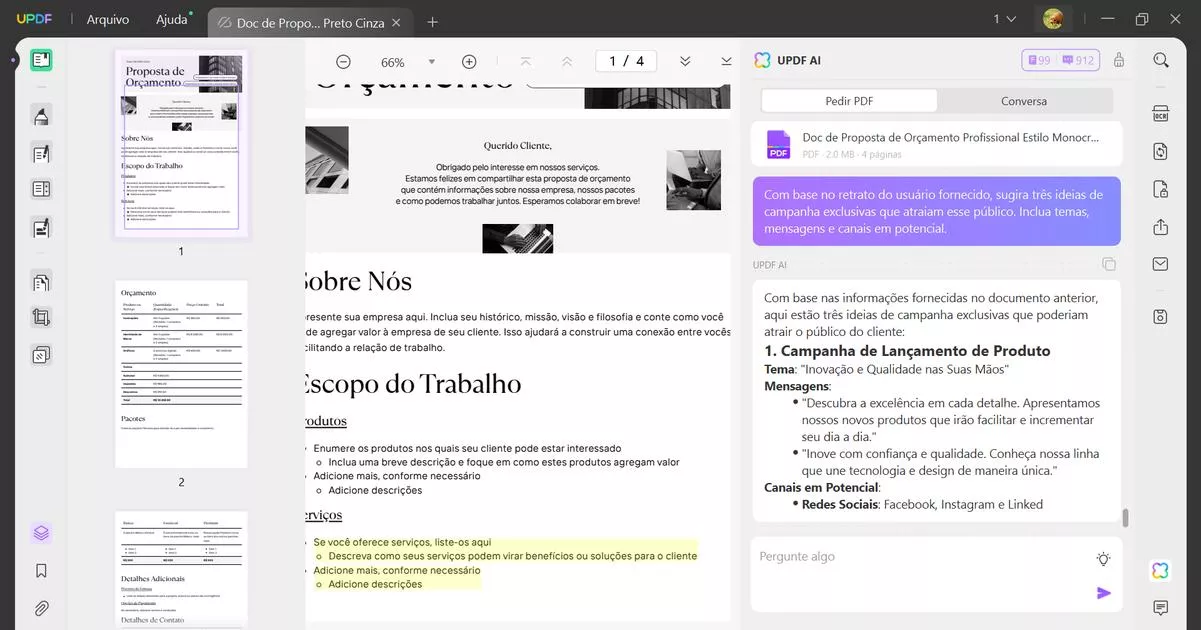
Task: Toggle the prompt suggestion light bulb in chat box
Action: [x=1102, y=559]
